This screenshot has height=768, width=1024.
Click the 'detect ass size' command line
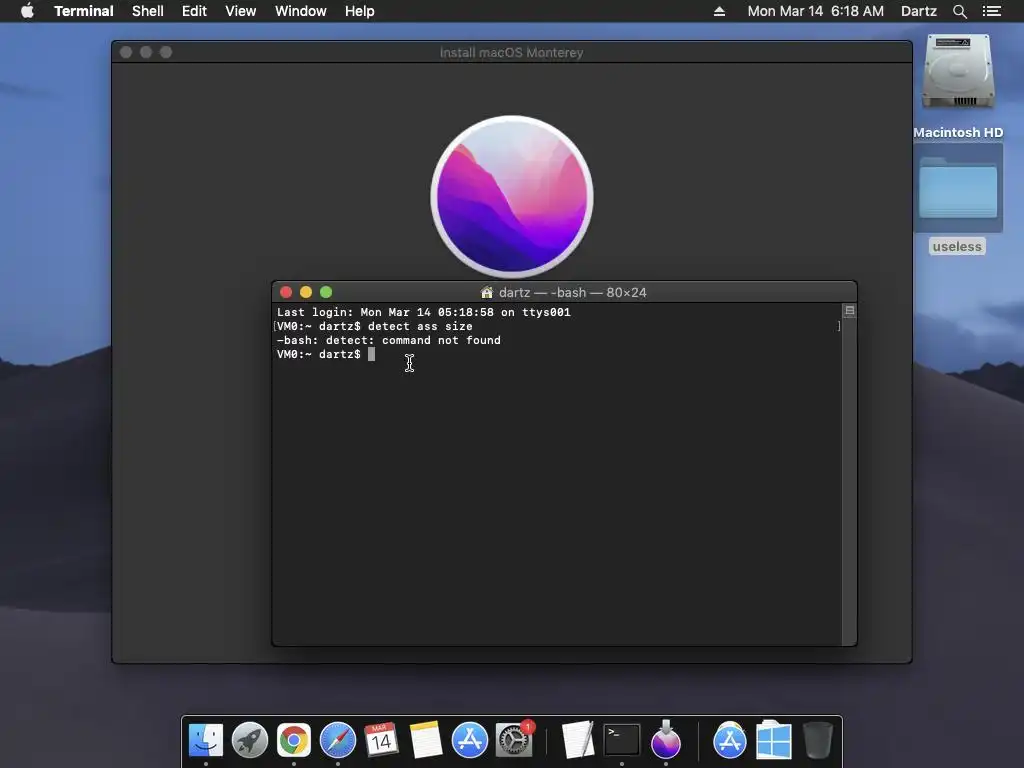pyautogui.click(x=374, y=326)
